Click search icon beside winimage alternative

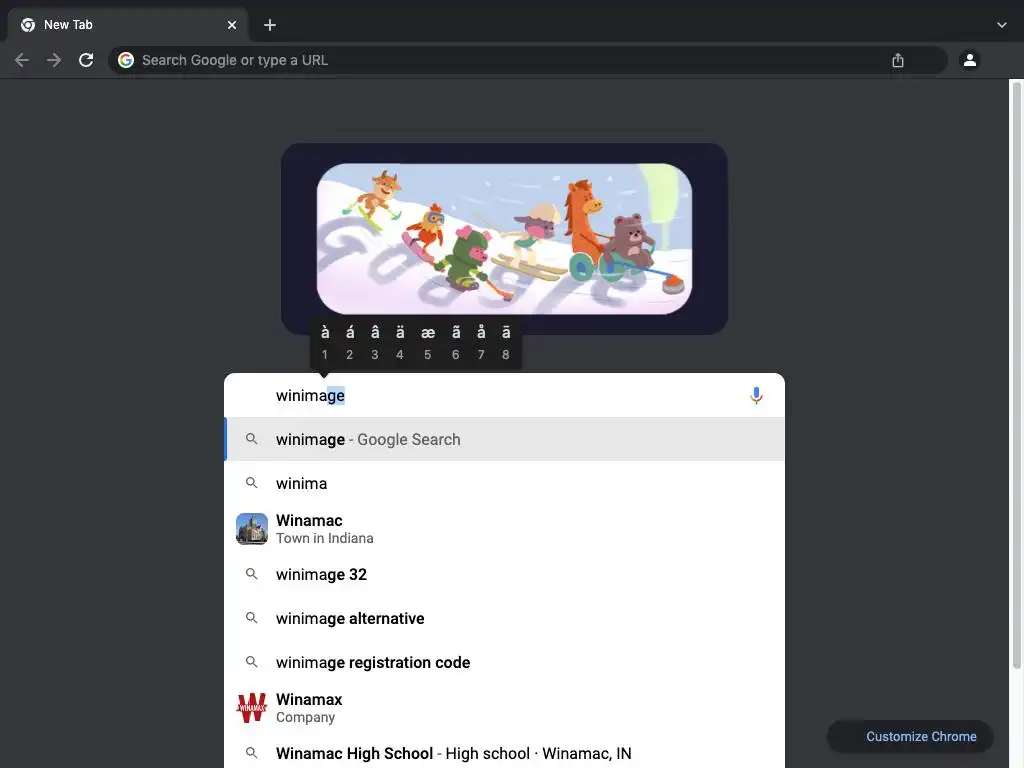pos(251,618)
